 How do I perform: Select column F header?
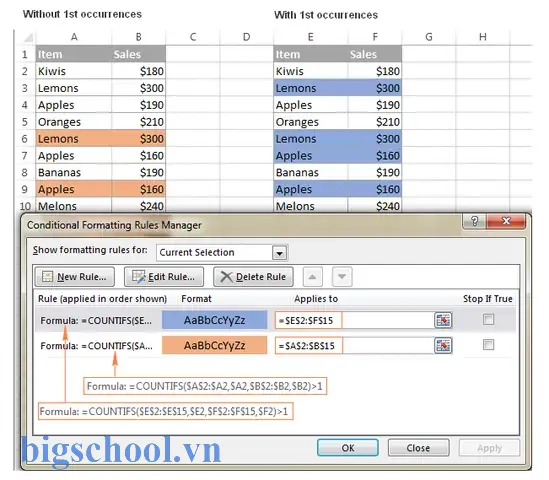[x=375, y=37]
